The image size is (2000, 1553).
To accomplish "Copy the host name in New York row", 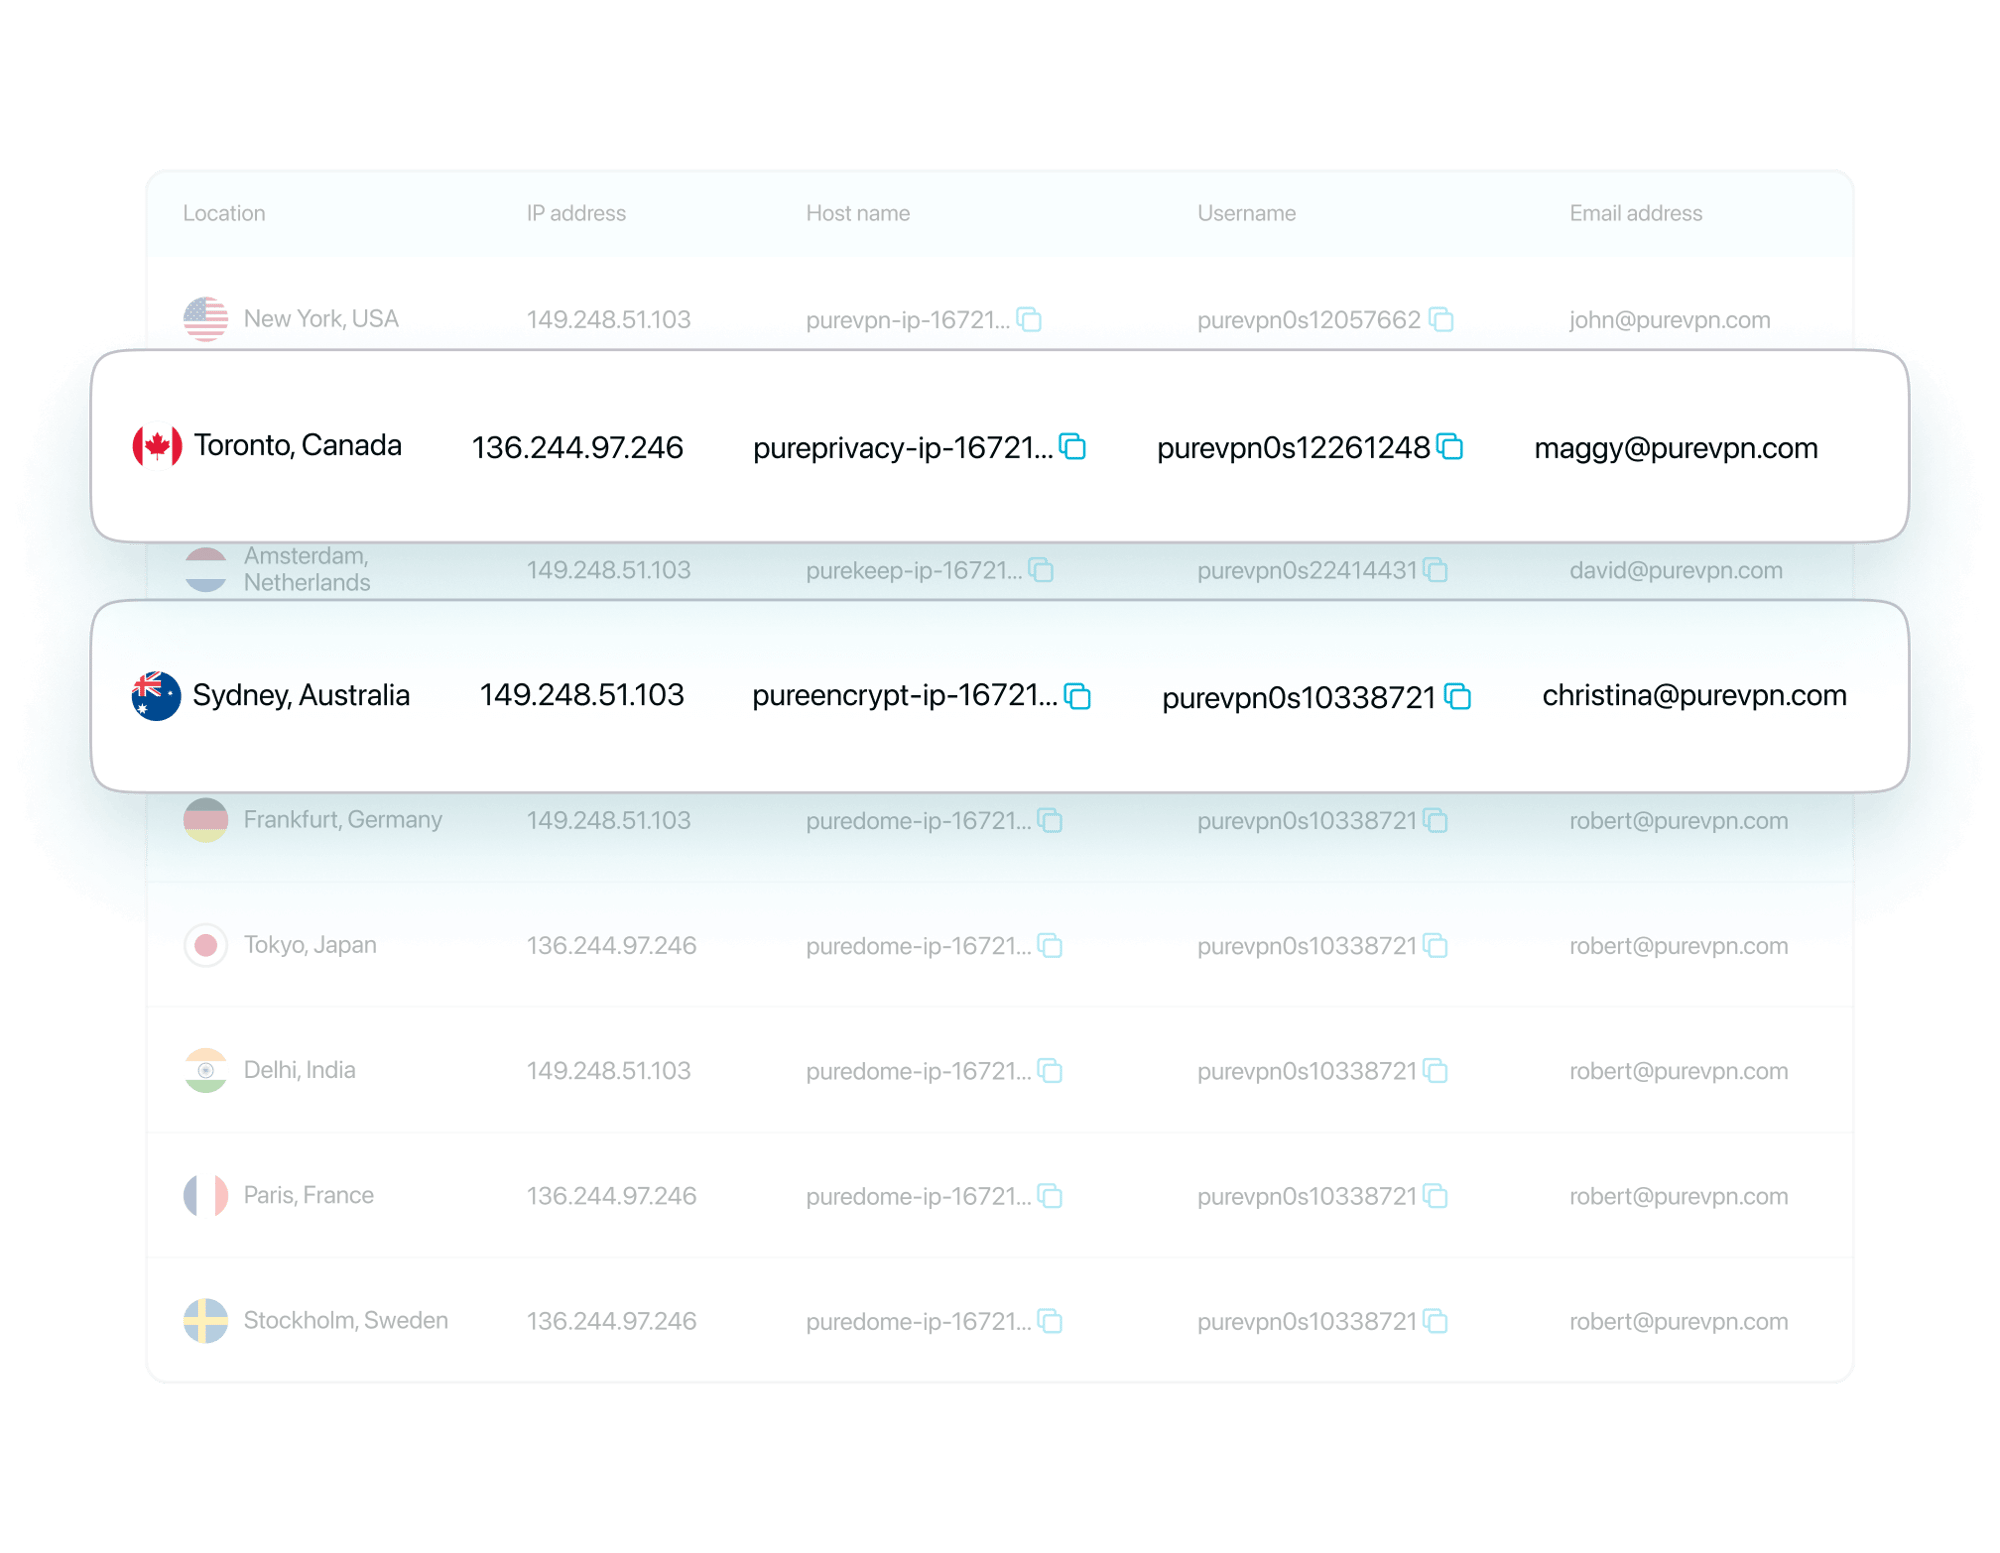I will 1029,320.
